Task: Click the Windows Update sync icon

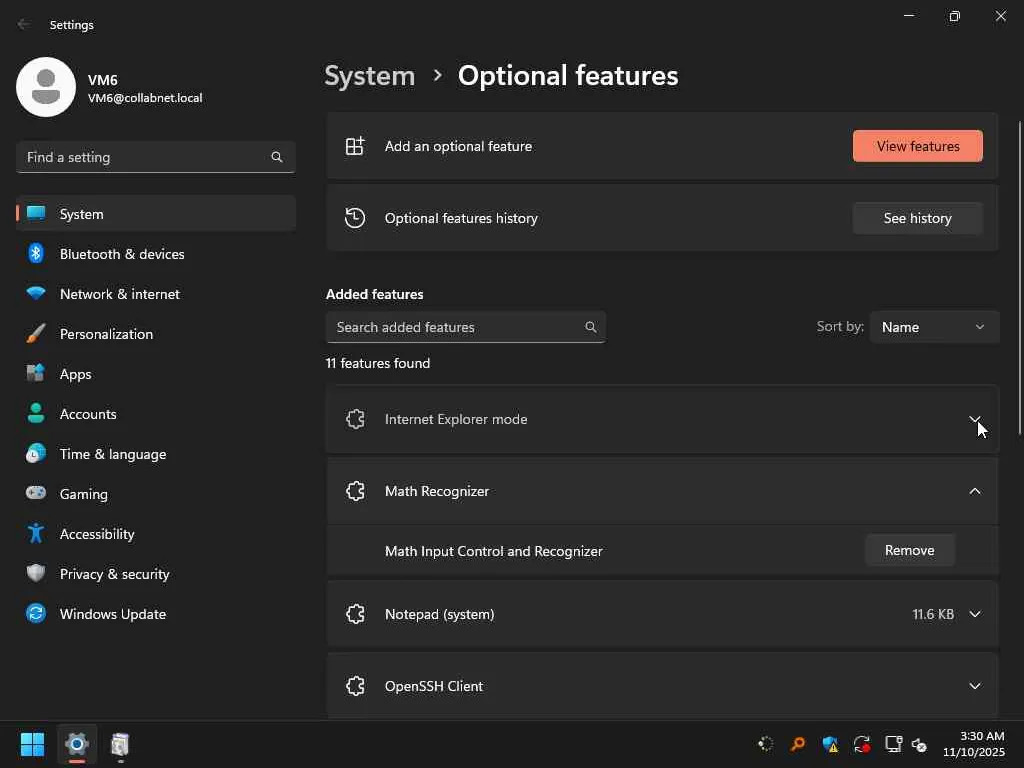Action: point(36,614)
